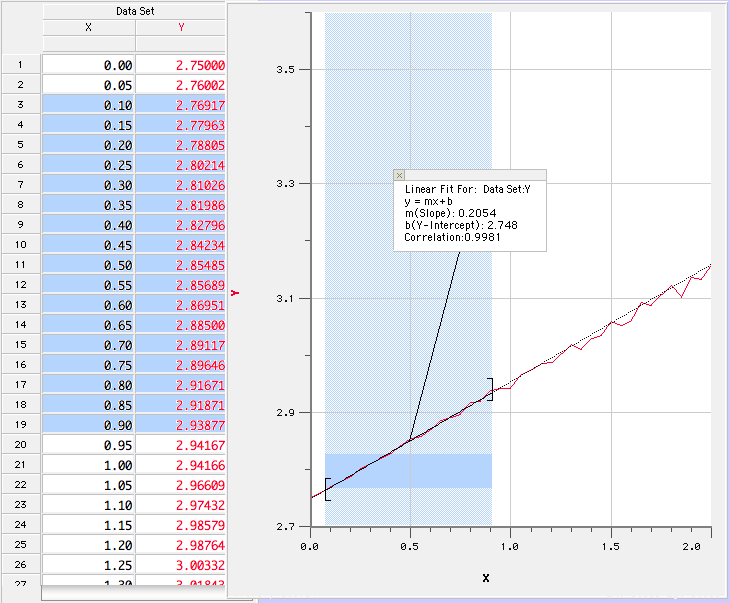Click the X cell containing 1.25

click(88, 565)
